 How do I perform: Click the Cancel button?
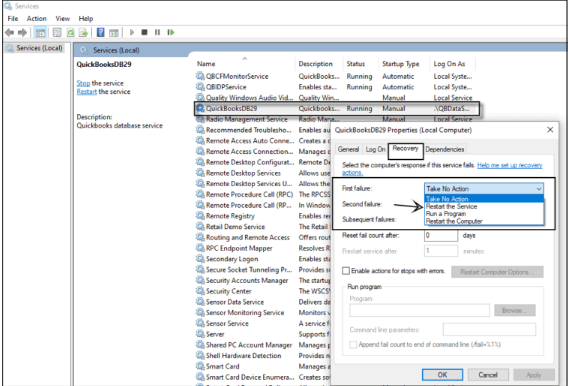tap(488, 375)
